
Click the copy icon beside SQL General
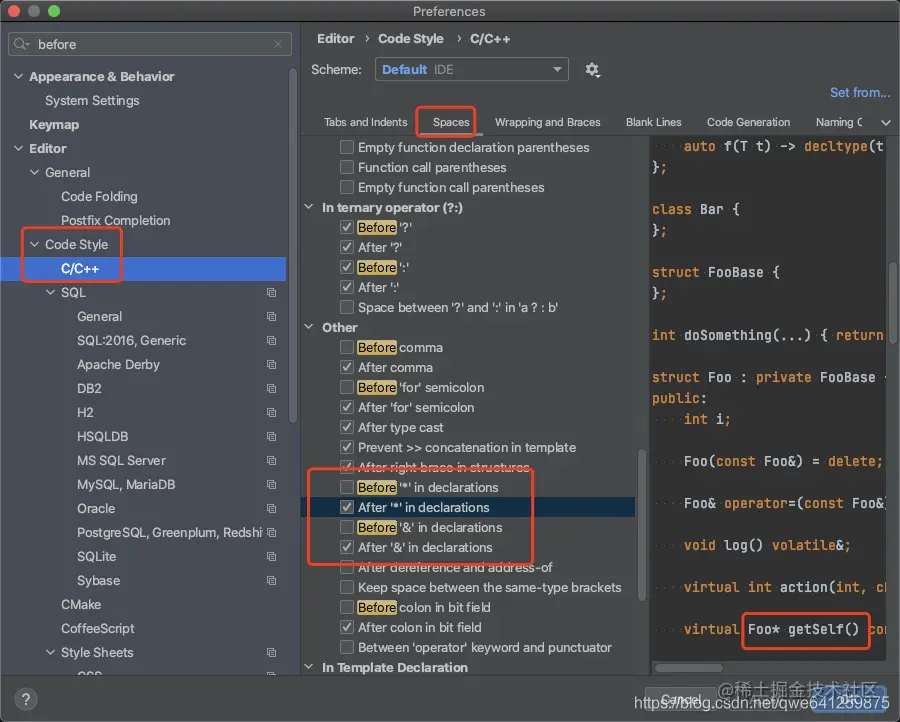pos(271,317)
